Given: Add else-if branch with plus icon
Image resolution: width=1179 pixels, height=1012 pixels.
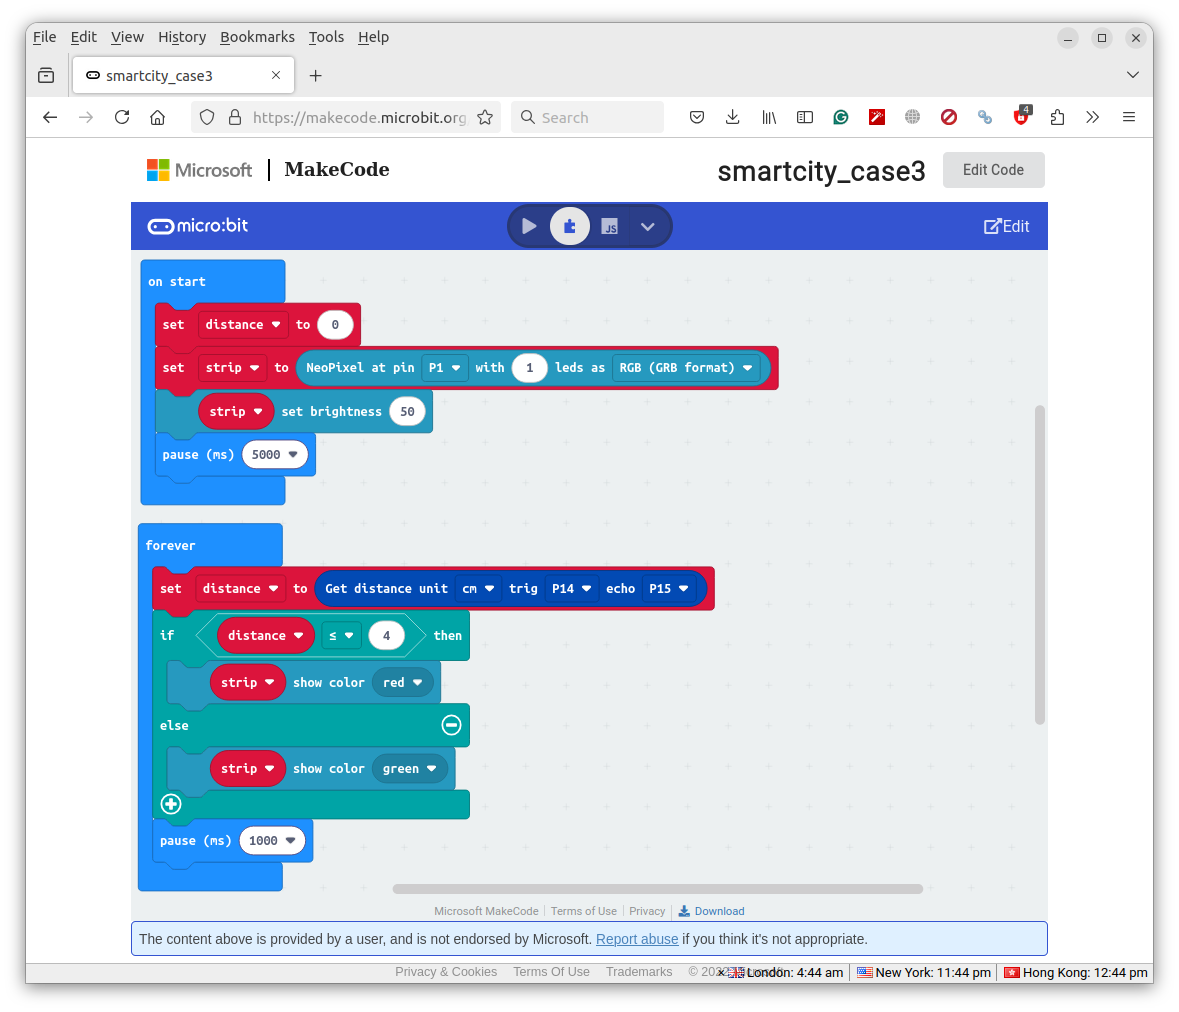Looking at the screenshot, I should [171, 804].
